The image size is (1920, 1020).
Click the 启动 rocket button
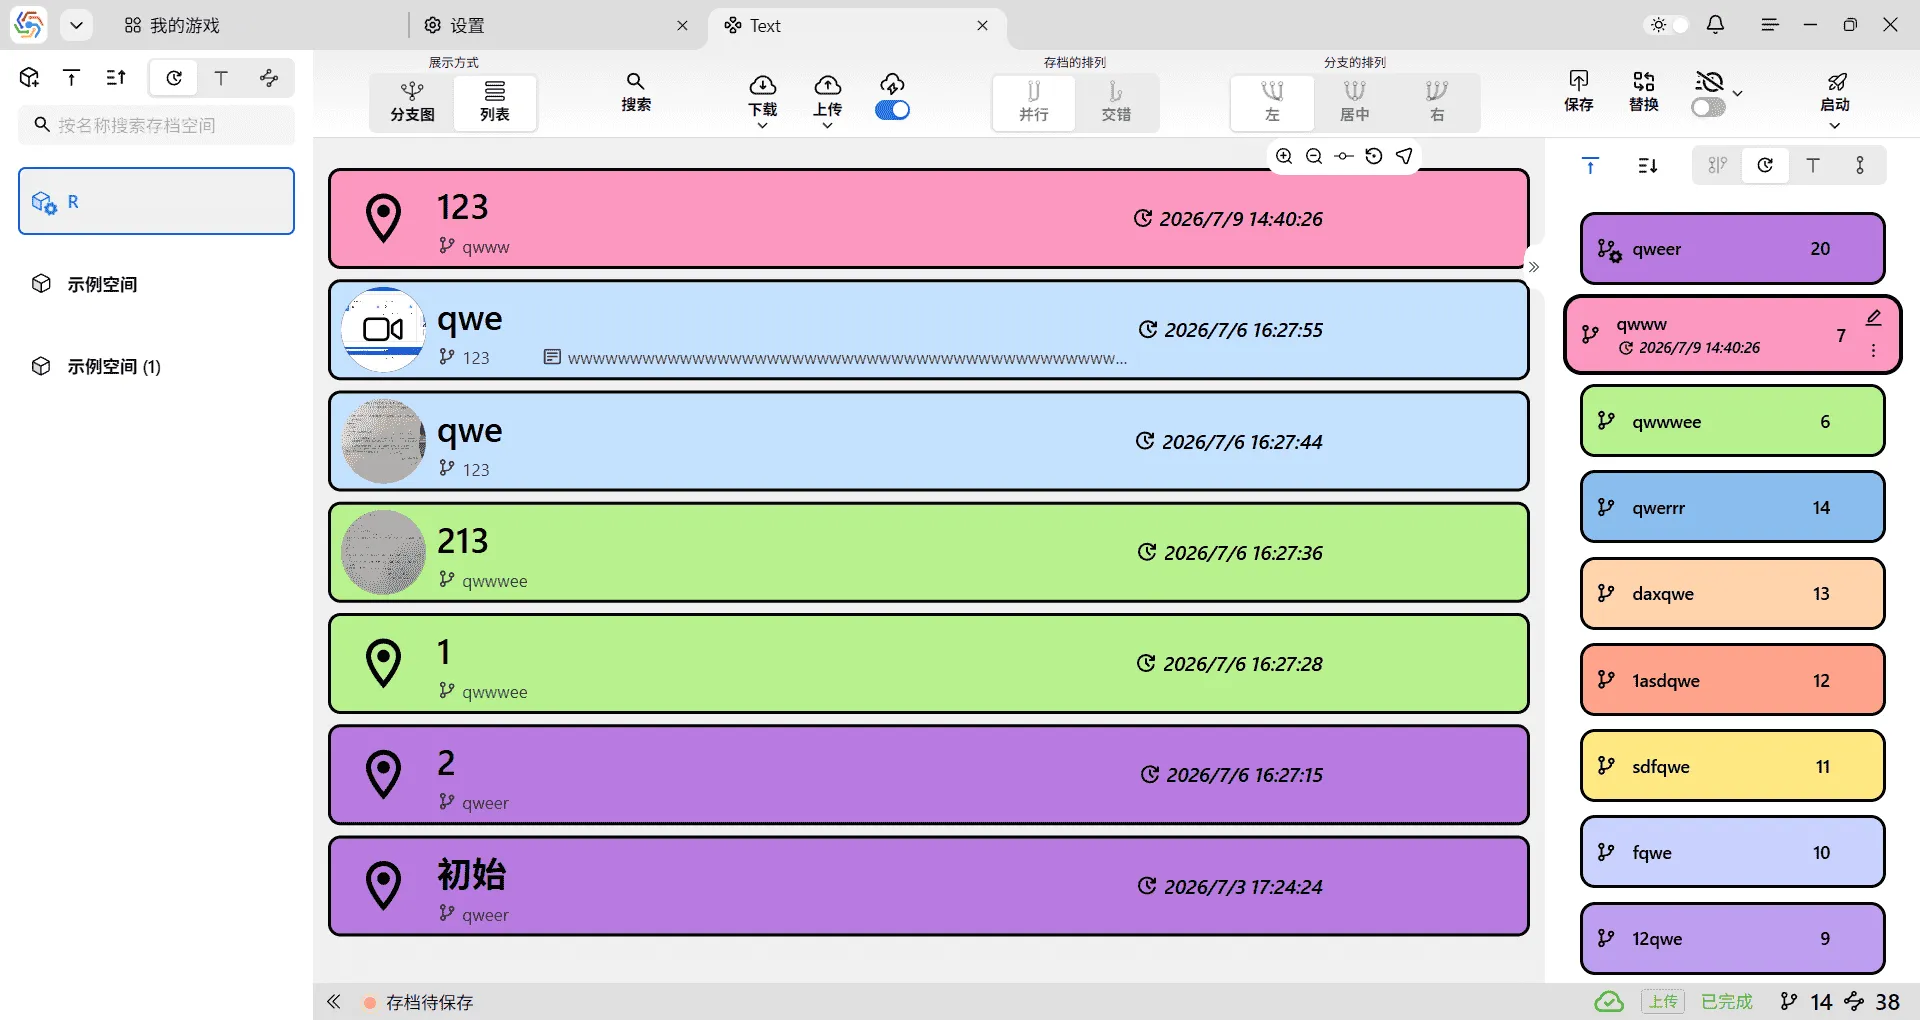click(1835, 91)
